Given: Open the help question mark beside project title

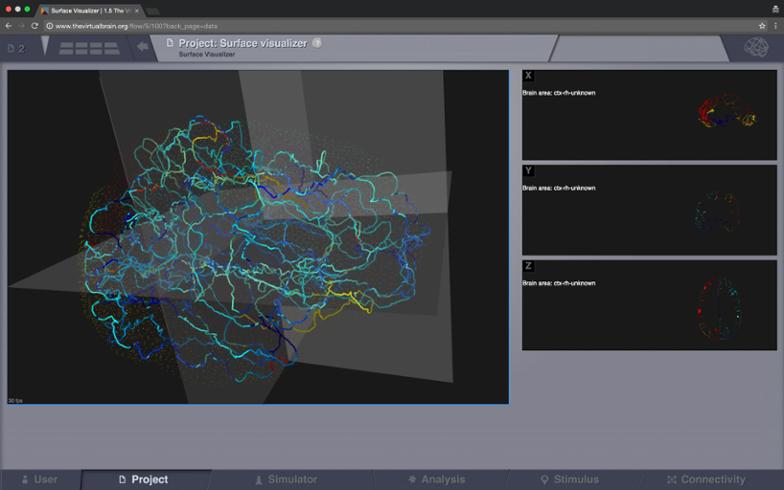Looking at the screenshot, I should point(317,43).
